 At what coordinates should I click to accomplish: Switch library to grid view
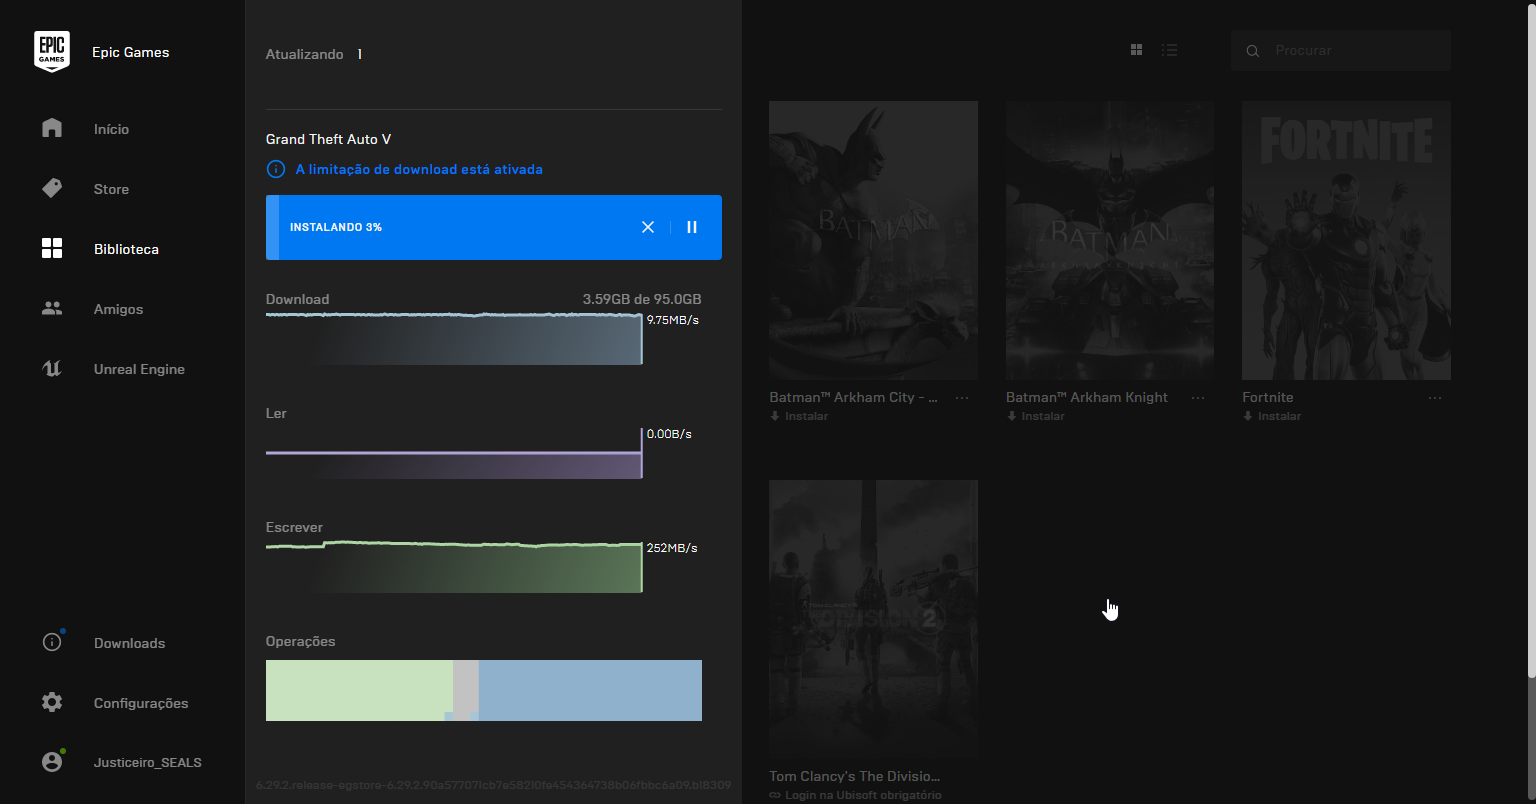1136,50
